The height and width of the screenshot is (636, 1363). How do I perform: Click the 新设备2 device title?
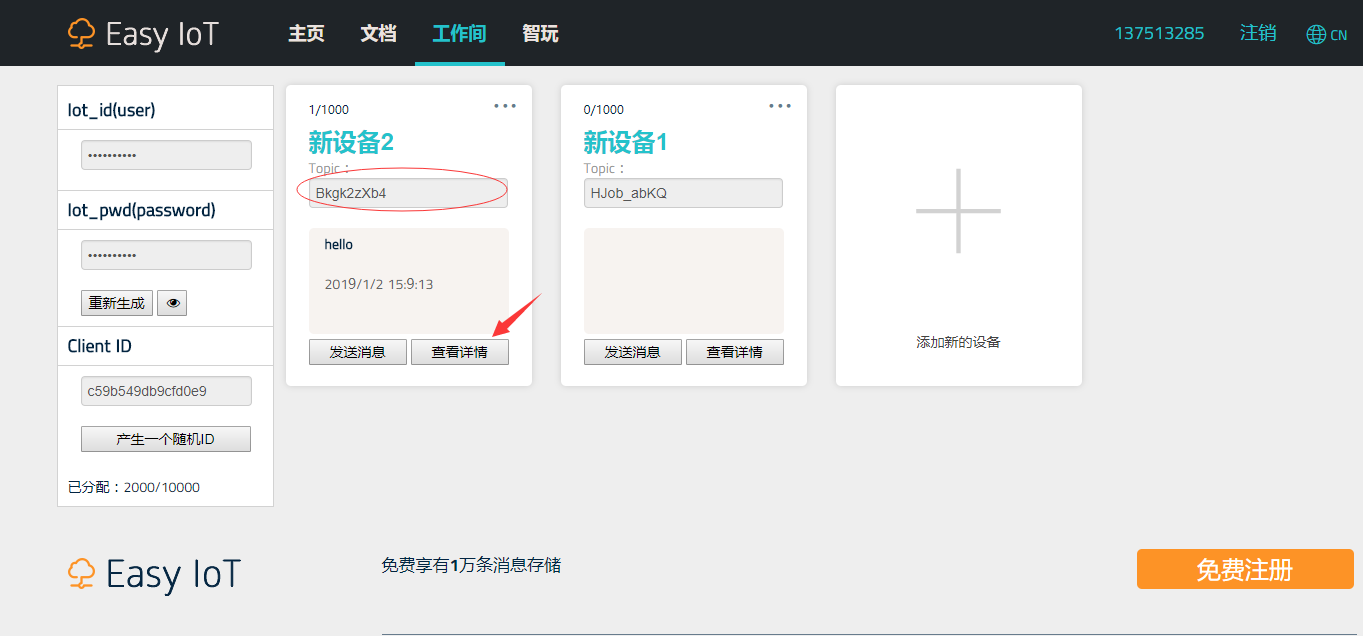tap(351, 142)
